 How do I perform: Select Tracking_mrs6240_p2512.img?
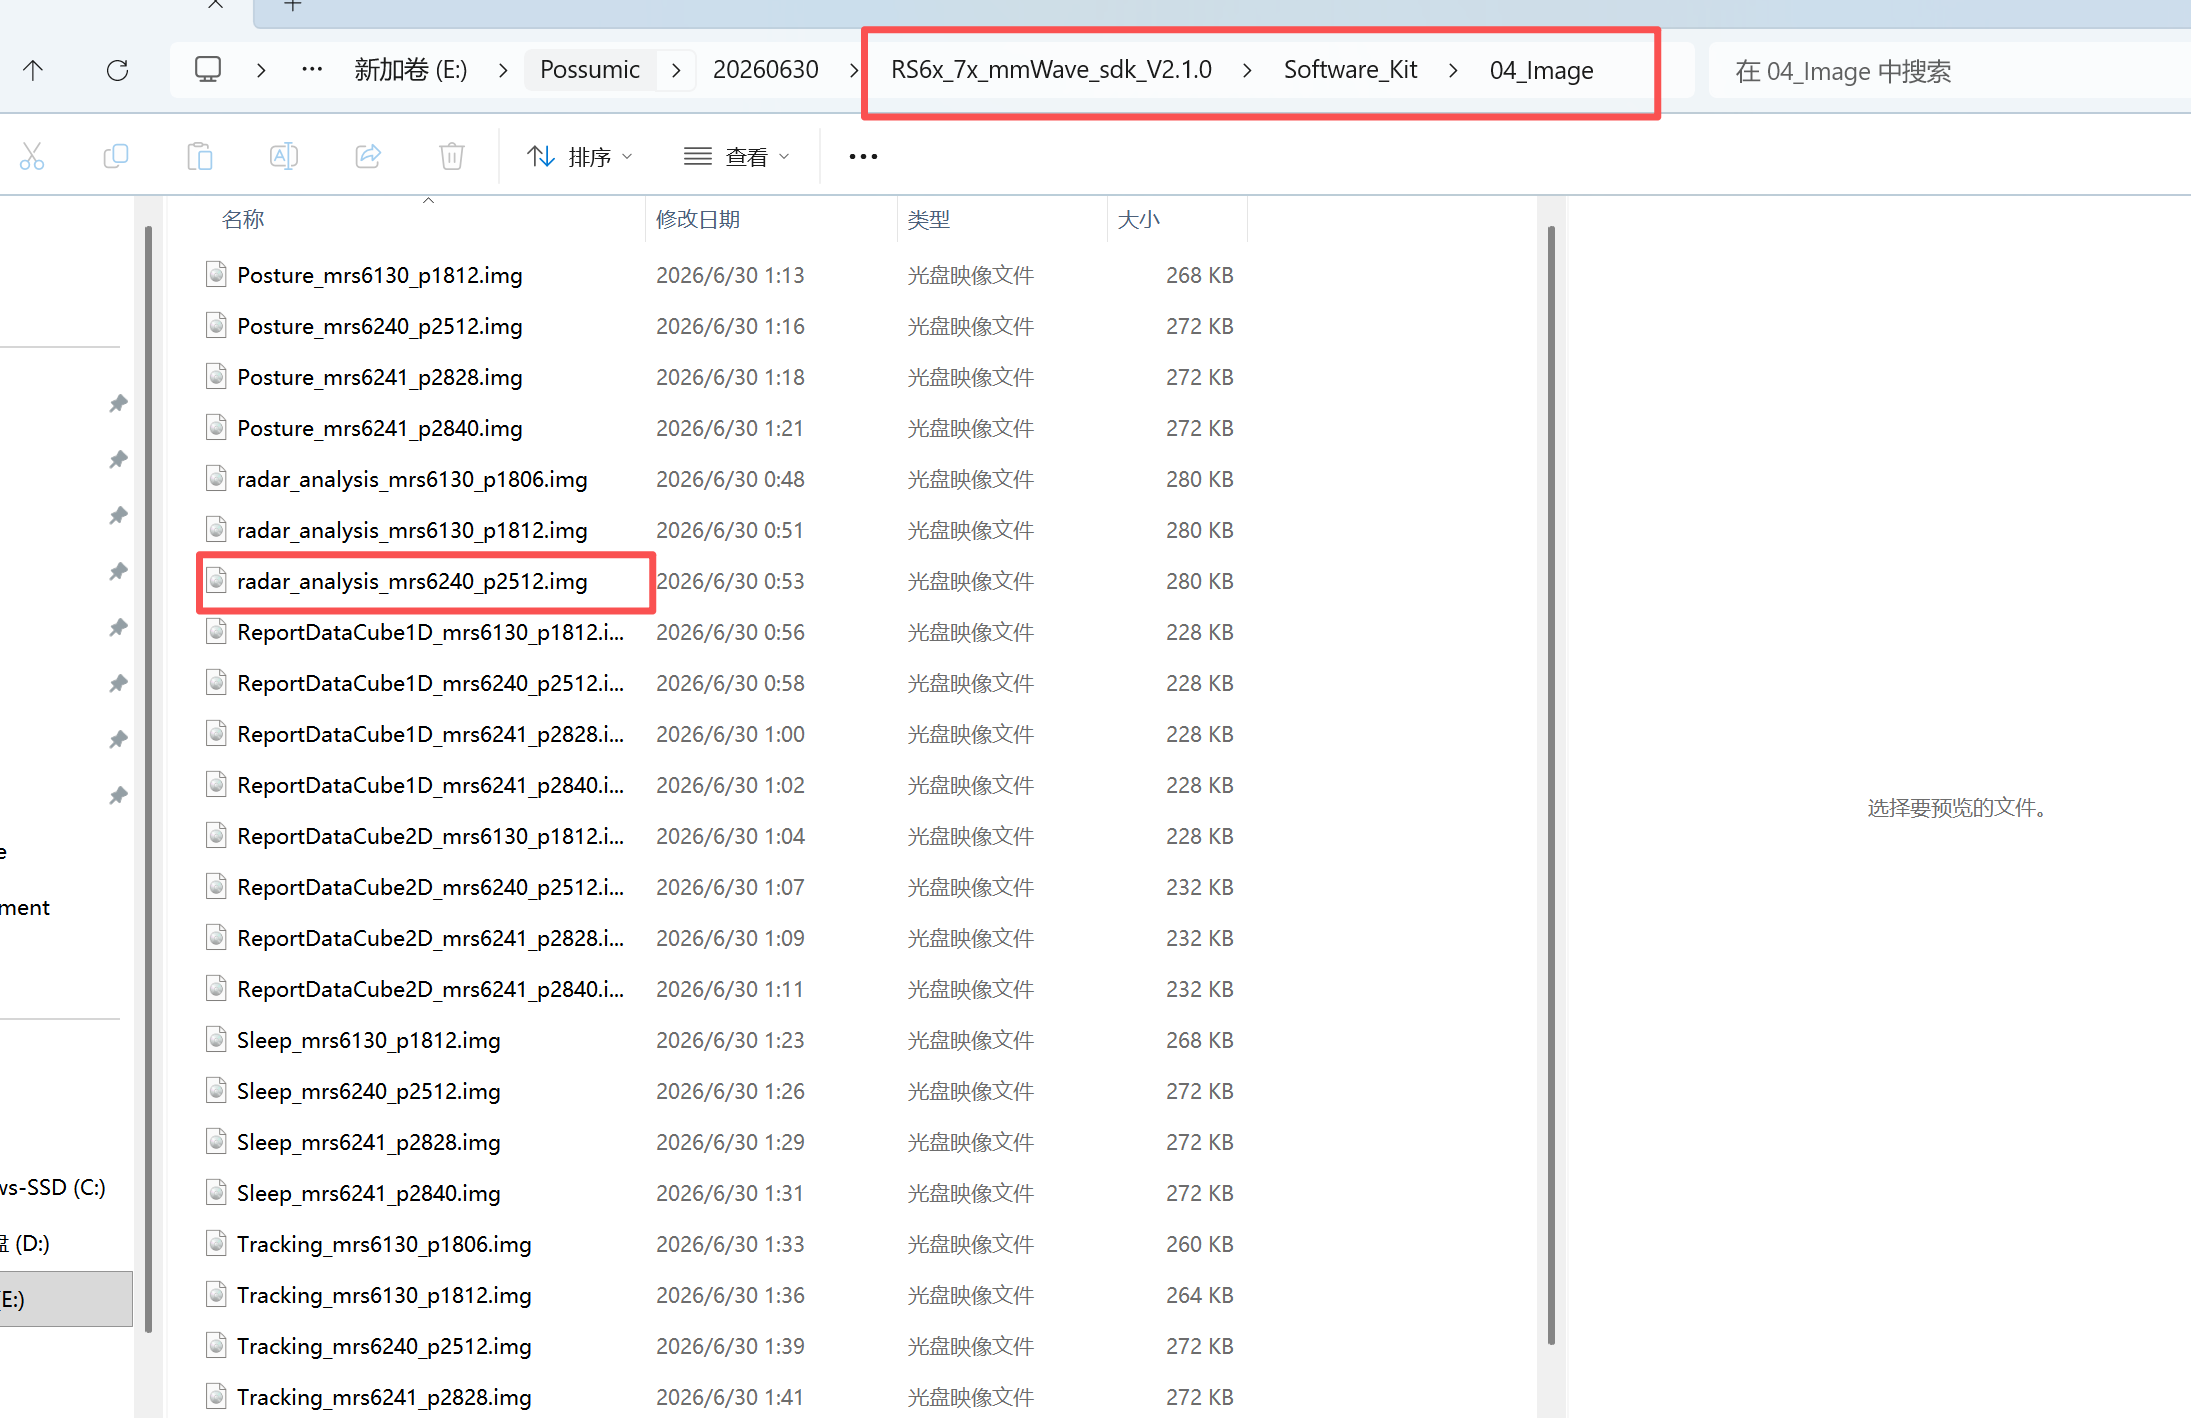pos(384,1346)
